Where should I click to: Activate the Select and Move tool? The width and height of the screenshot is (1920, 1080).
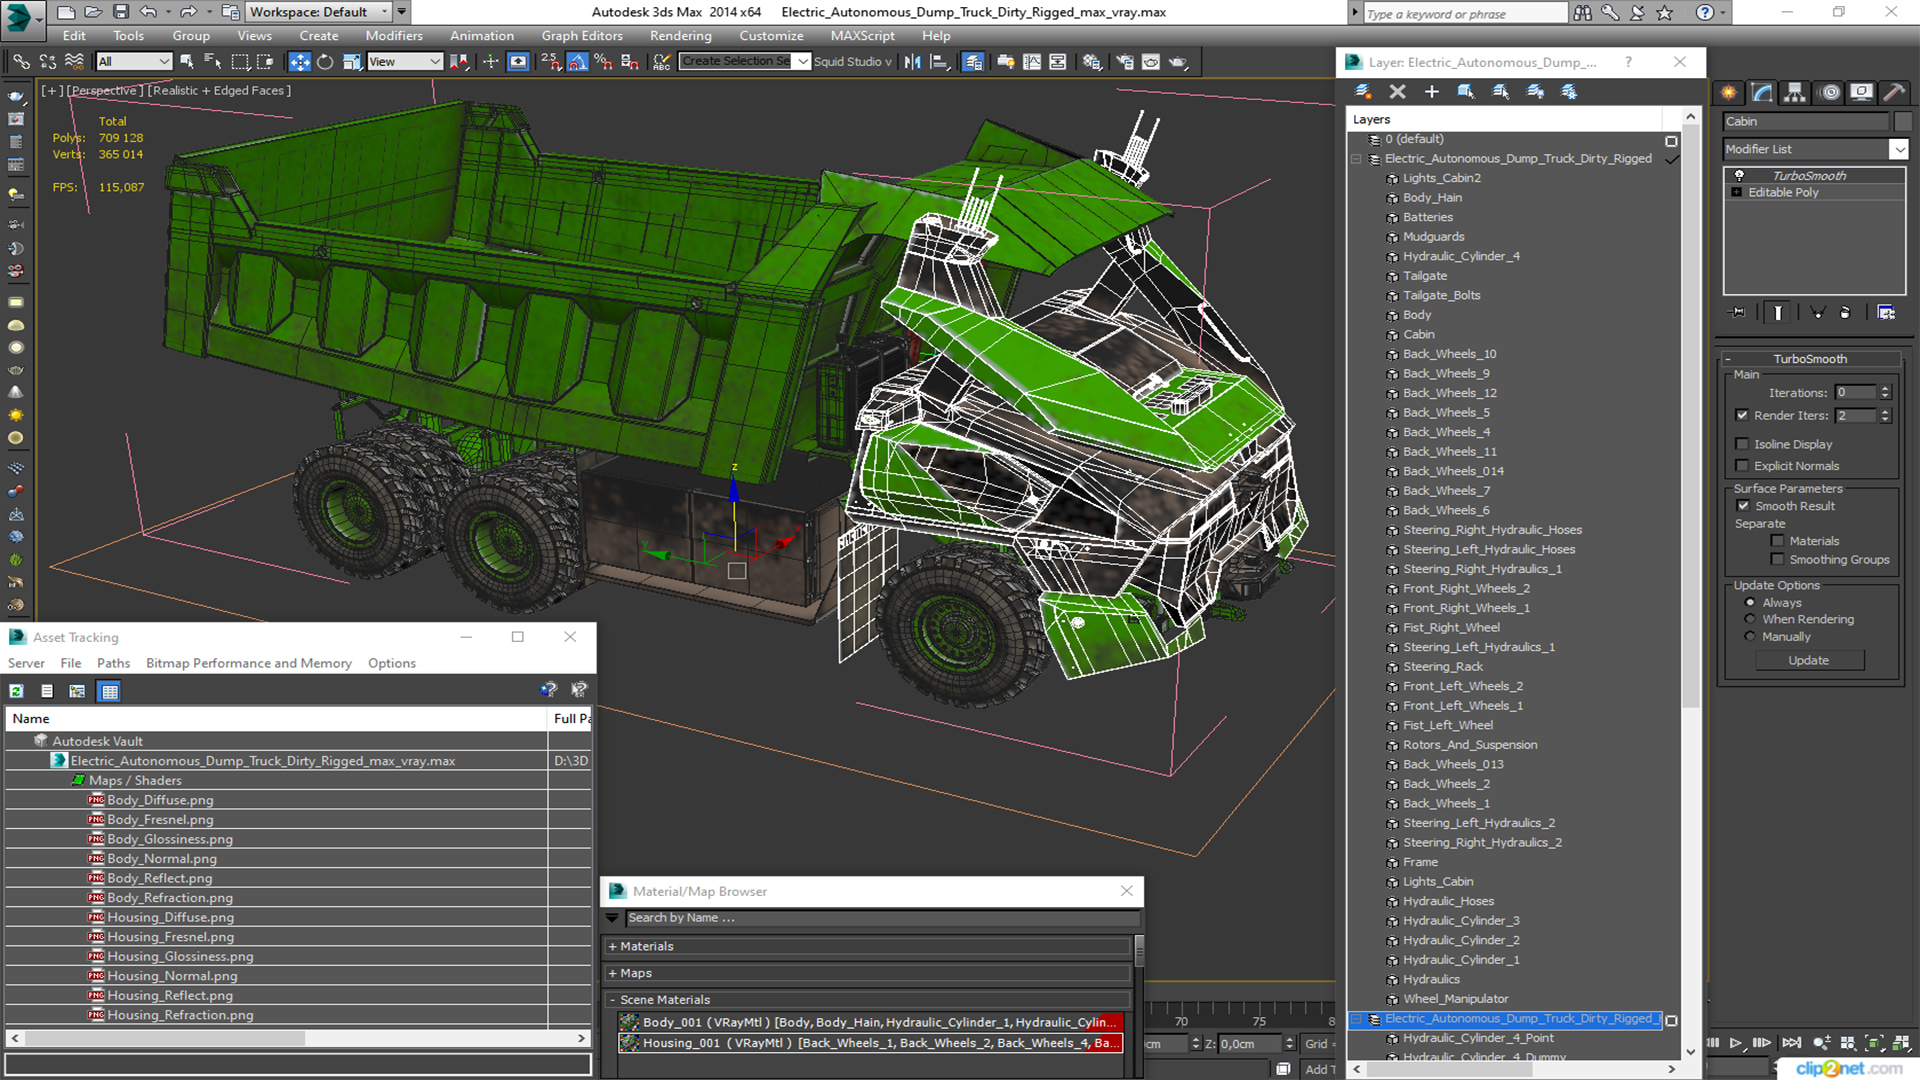point(299,62)
